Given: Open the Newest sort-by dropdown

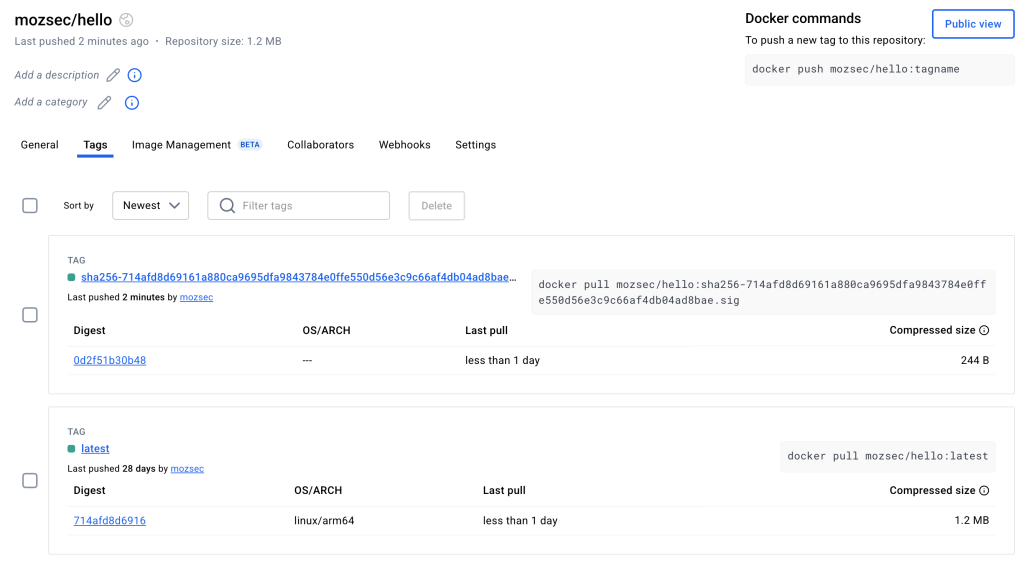Looking at the screenshot, I should pyautogui.click(x=150, y=206).
